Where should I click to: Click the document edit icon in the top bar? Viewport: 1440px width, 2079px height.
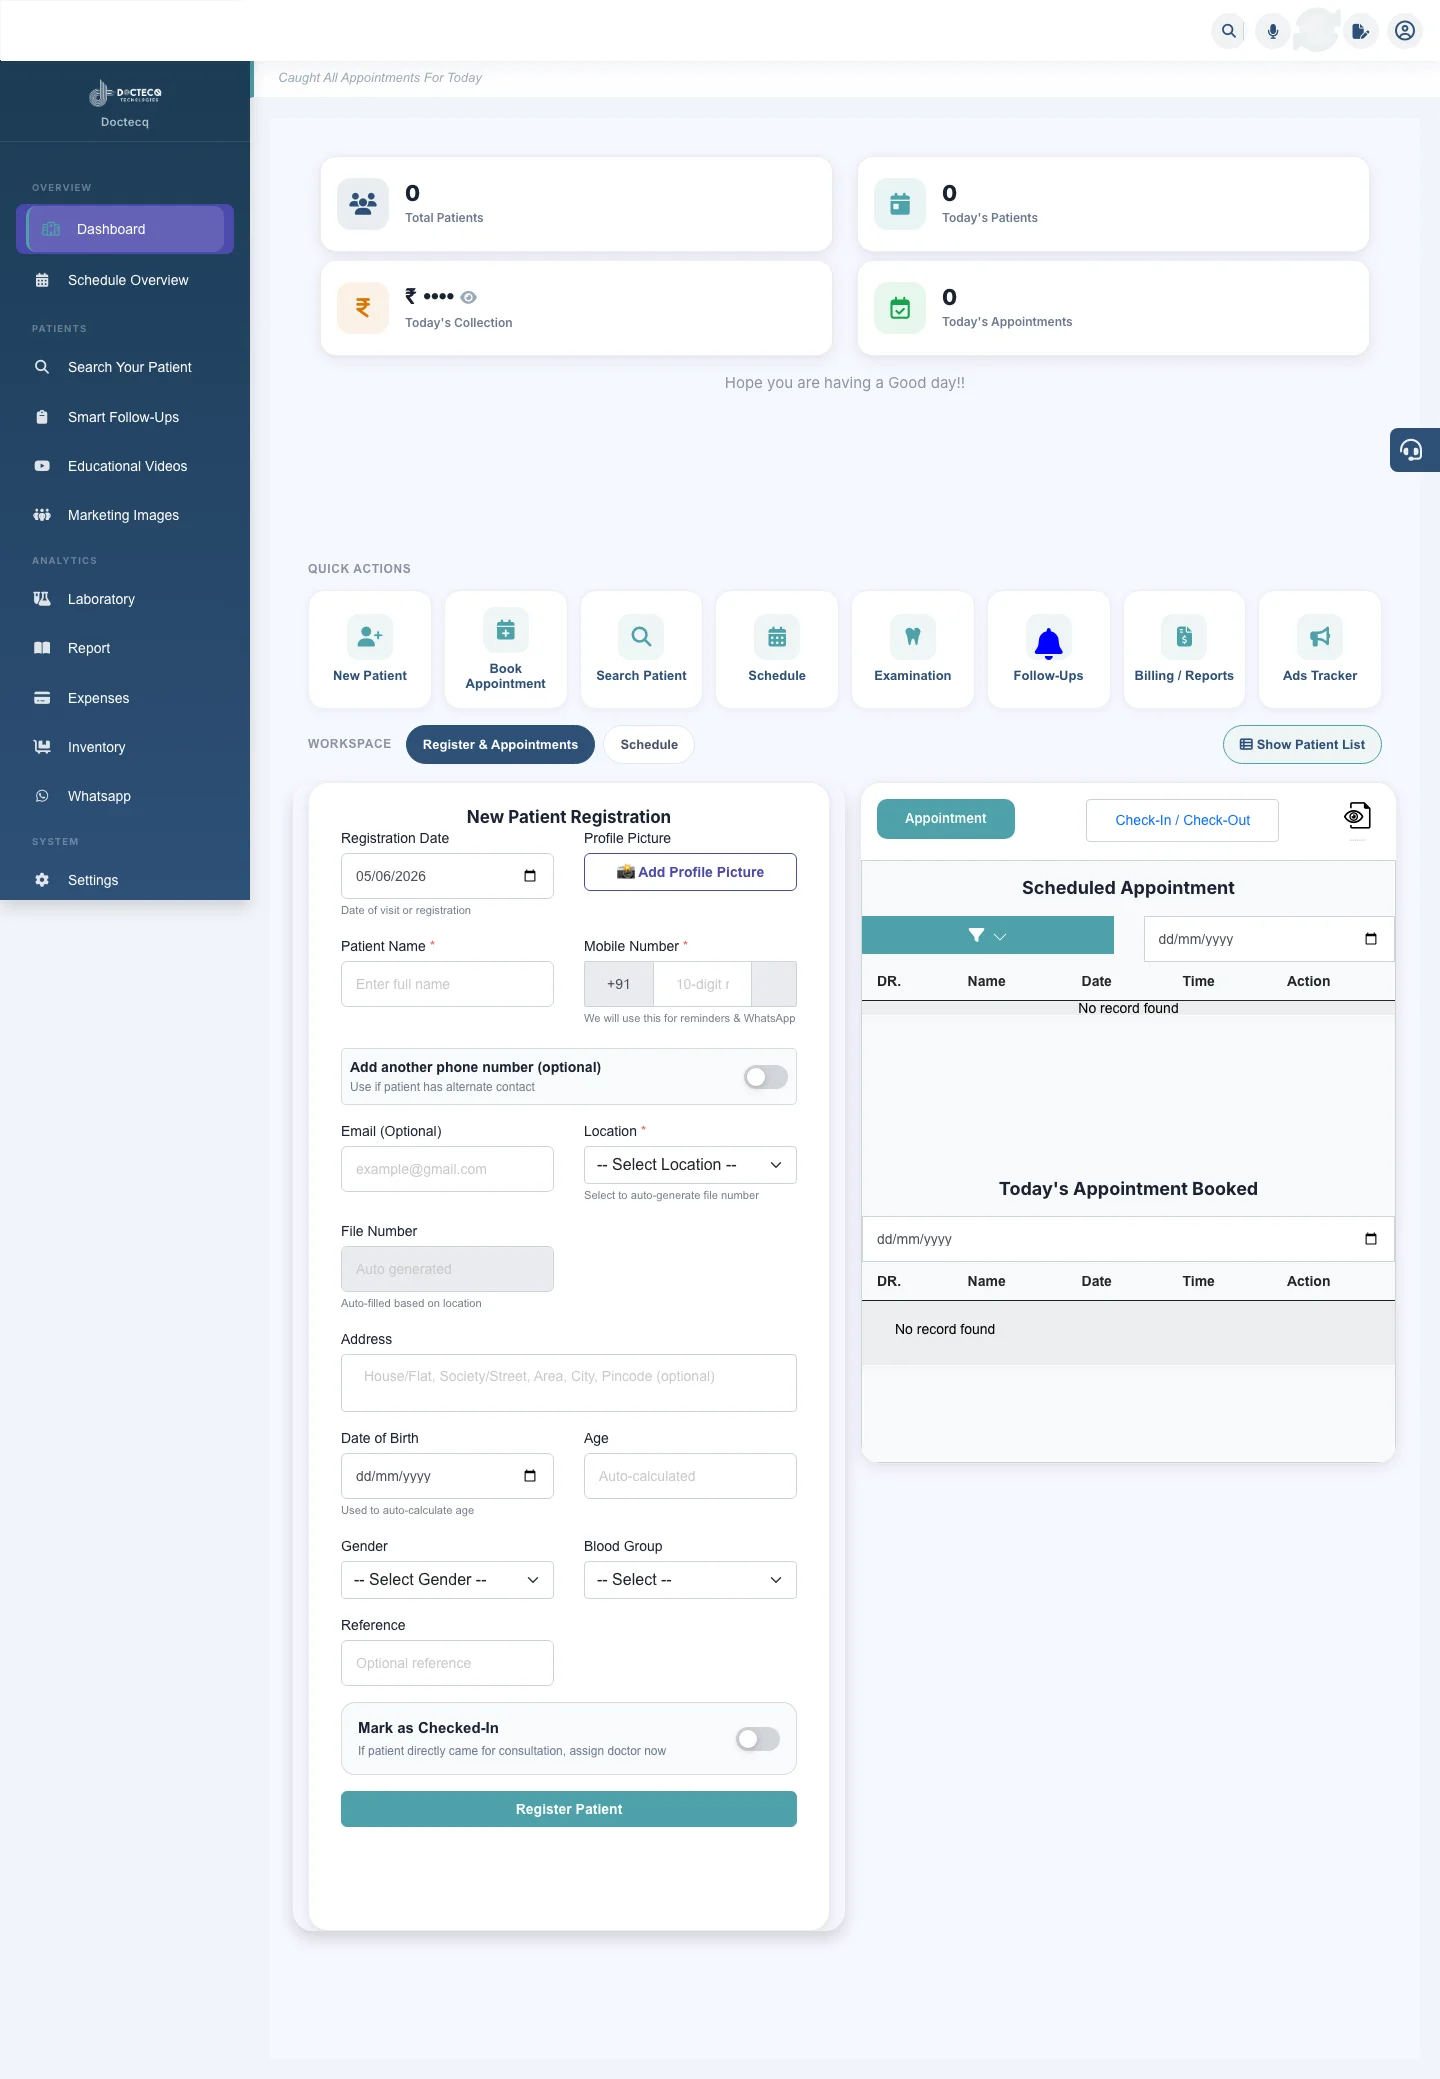[x=1361, y=31]
